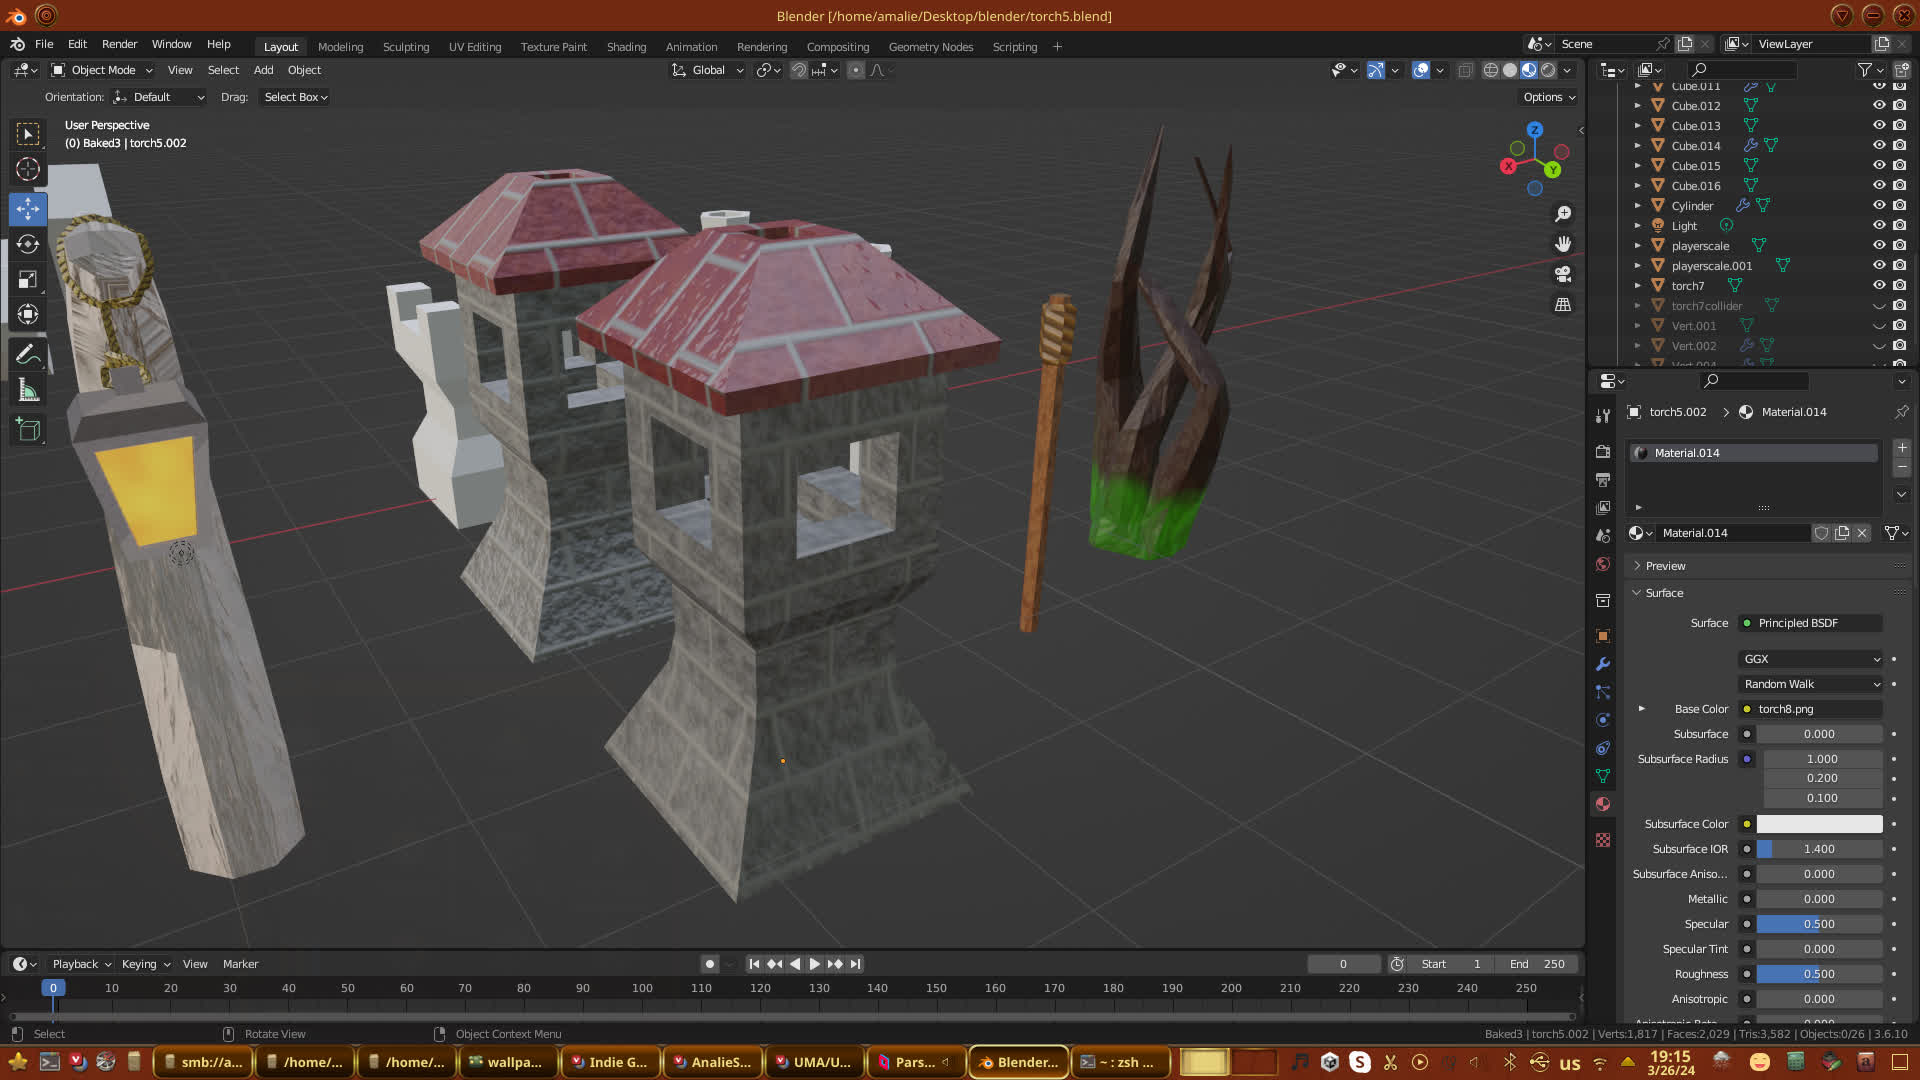This screenshot has width=1920, height=1080.
Task: Open the Random Walk subsurface method dropdown
Action: tap(1811, 684)
